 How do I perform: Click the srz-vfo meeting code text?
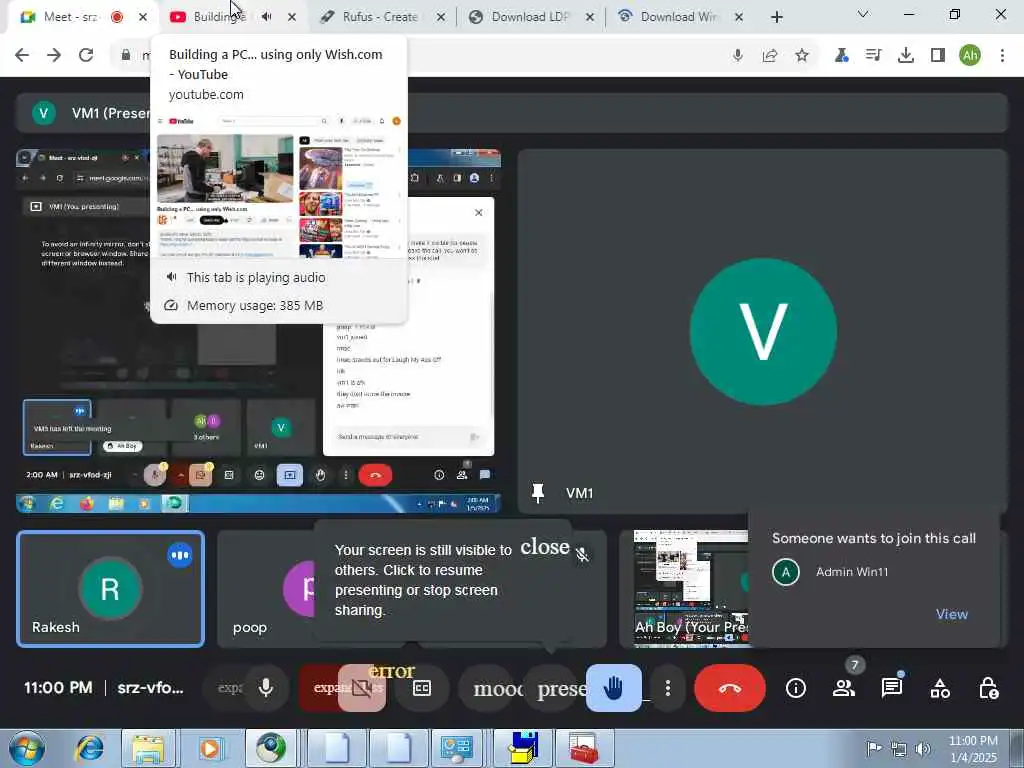coord(150,688)
